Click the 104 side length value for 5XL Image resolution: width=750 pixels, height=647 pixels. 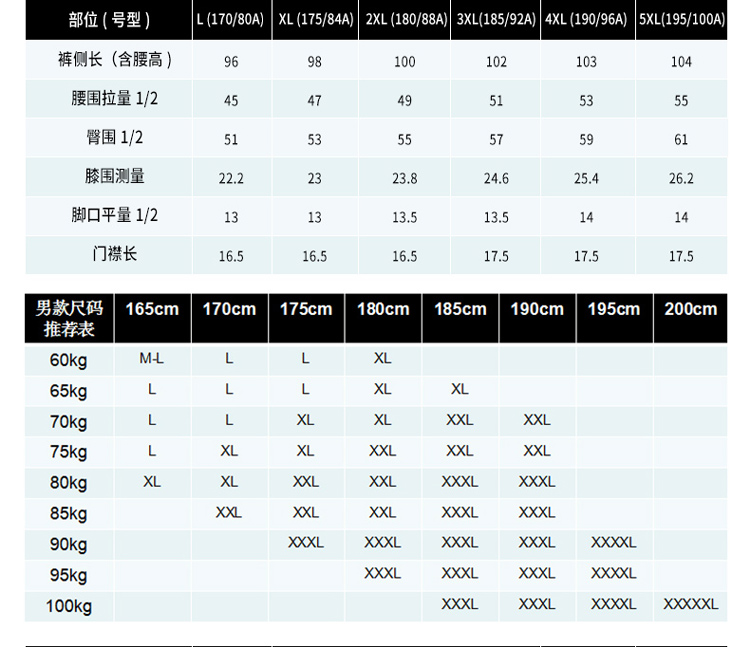tap(681, 62)
